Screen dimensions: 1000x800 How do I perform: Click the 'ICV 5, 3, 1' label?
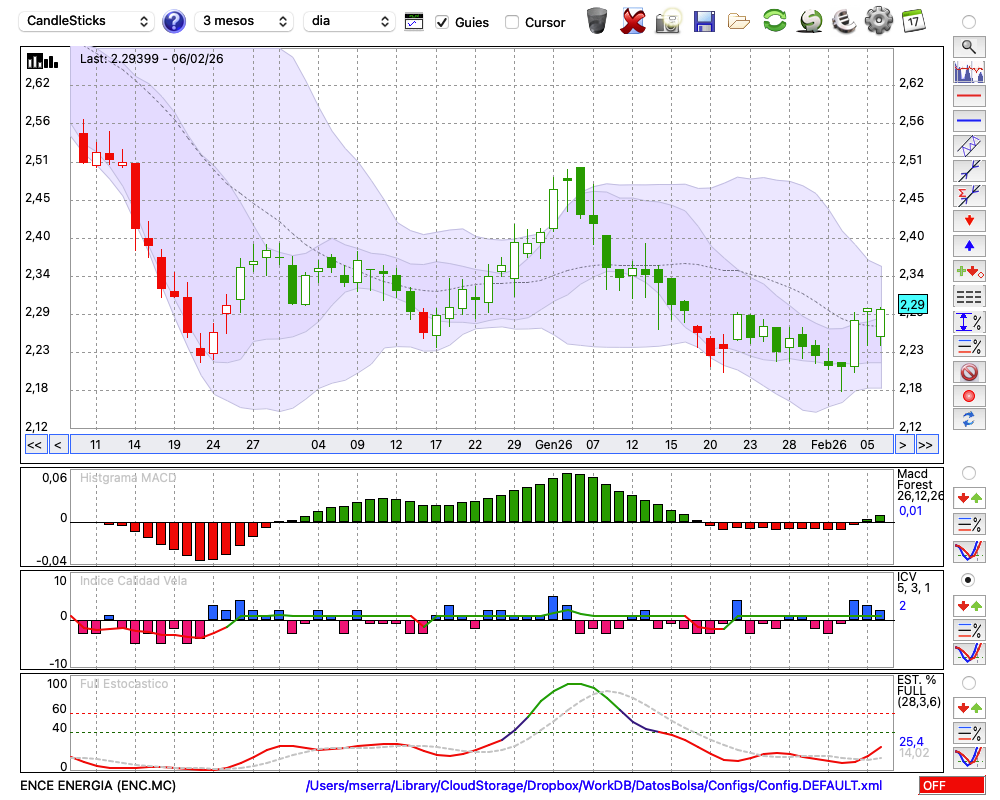(x=913, y=582)
